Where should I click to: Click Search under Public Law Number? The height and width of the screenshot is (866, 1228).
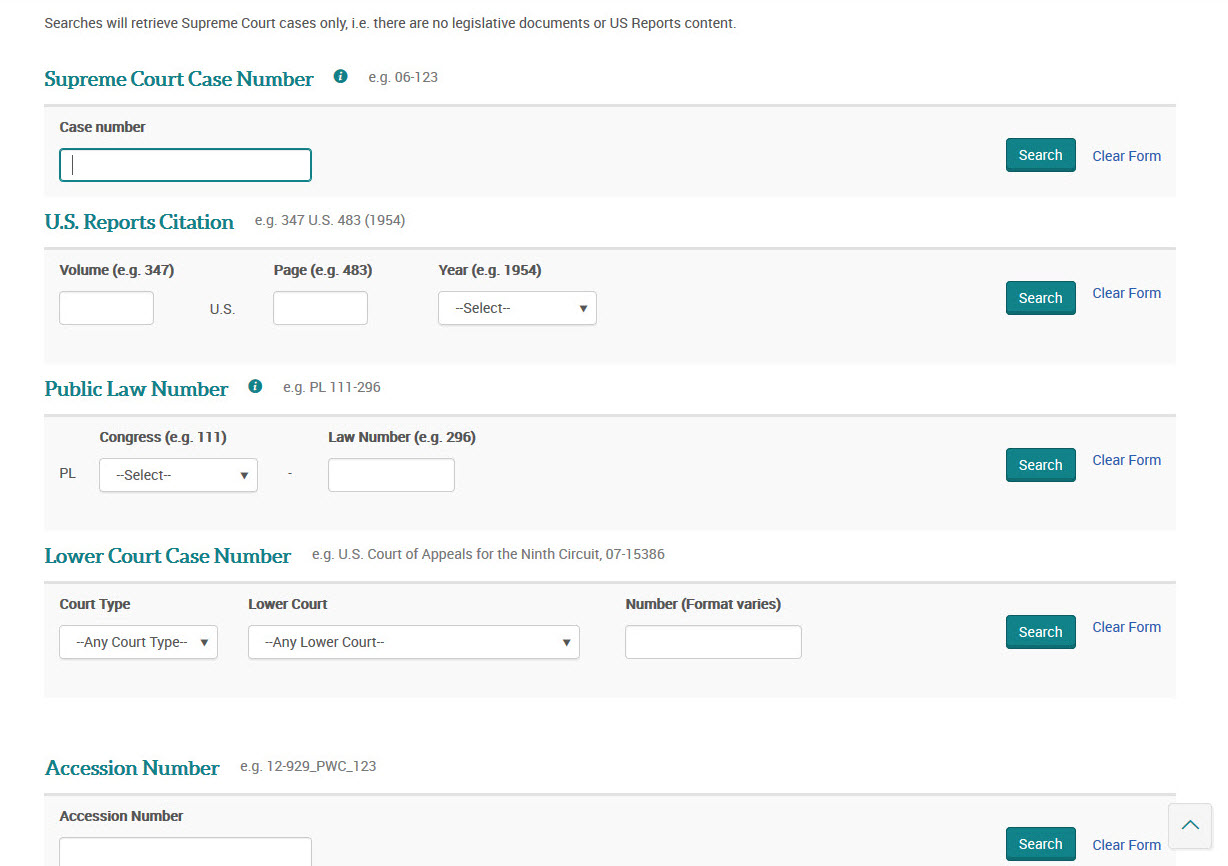point(1040,464)
